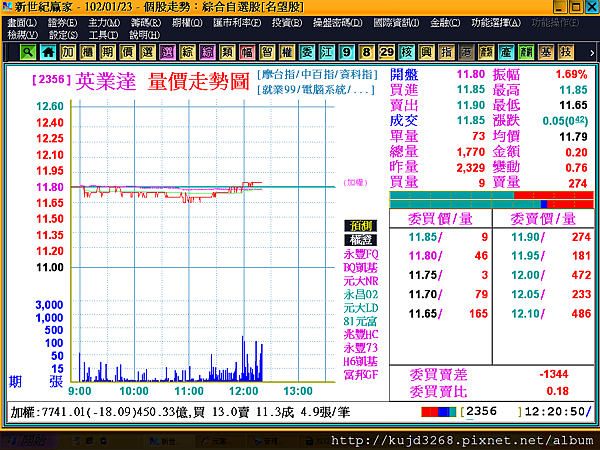
Task: Click the 預測 button beside chart
Action: click(360, 225)
